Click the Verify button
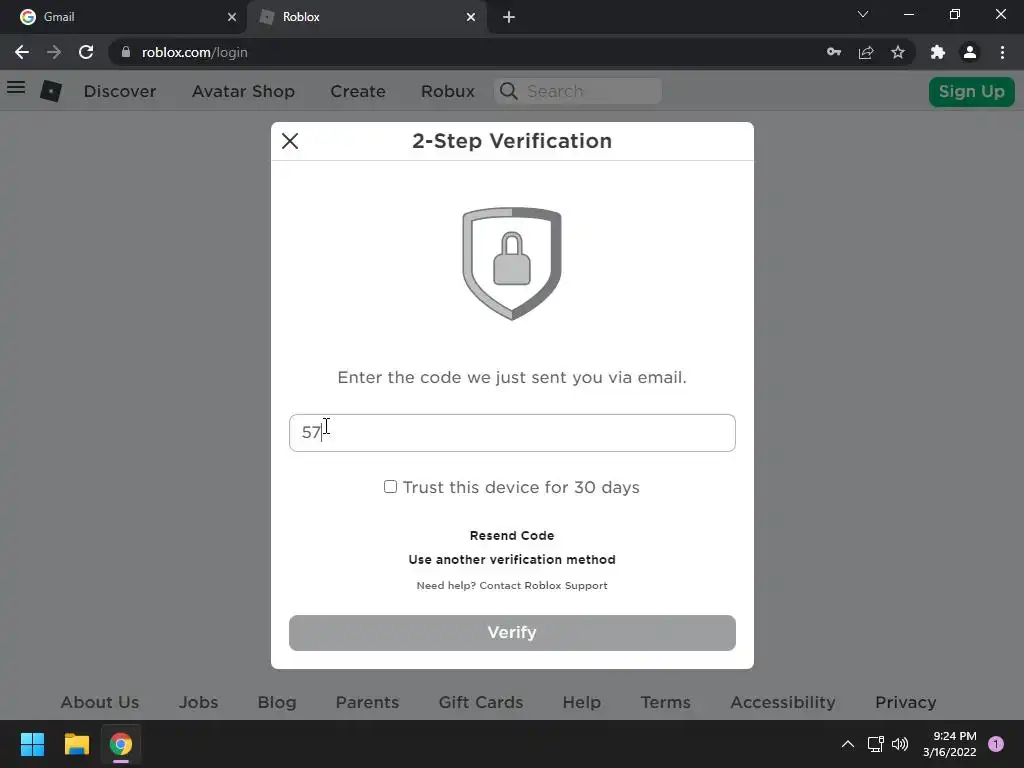Screen dimensions: 1024x768 pyautogui.click(x=512, y=633)
